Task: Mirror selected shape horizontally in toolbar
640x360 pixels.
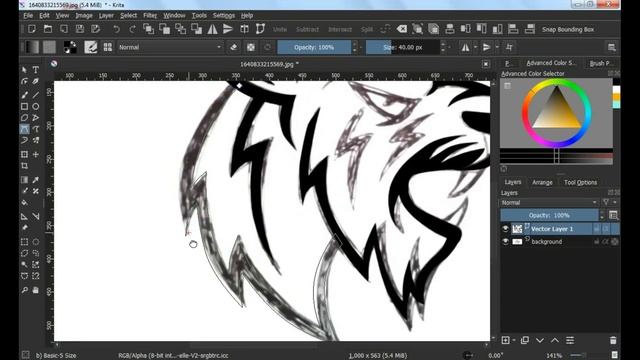Action: pos(213,29)
